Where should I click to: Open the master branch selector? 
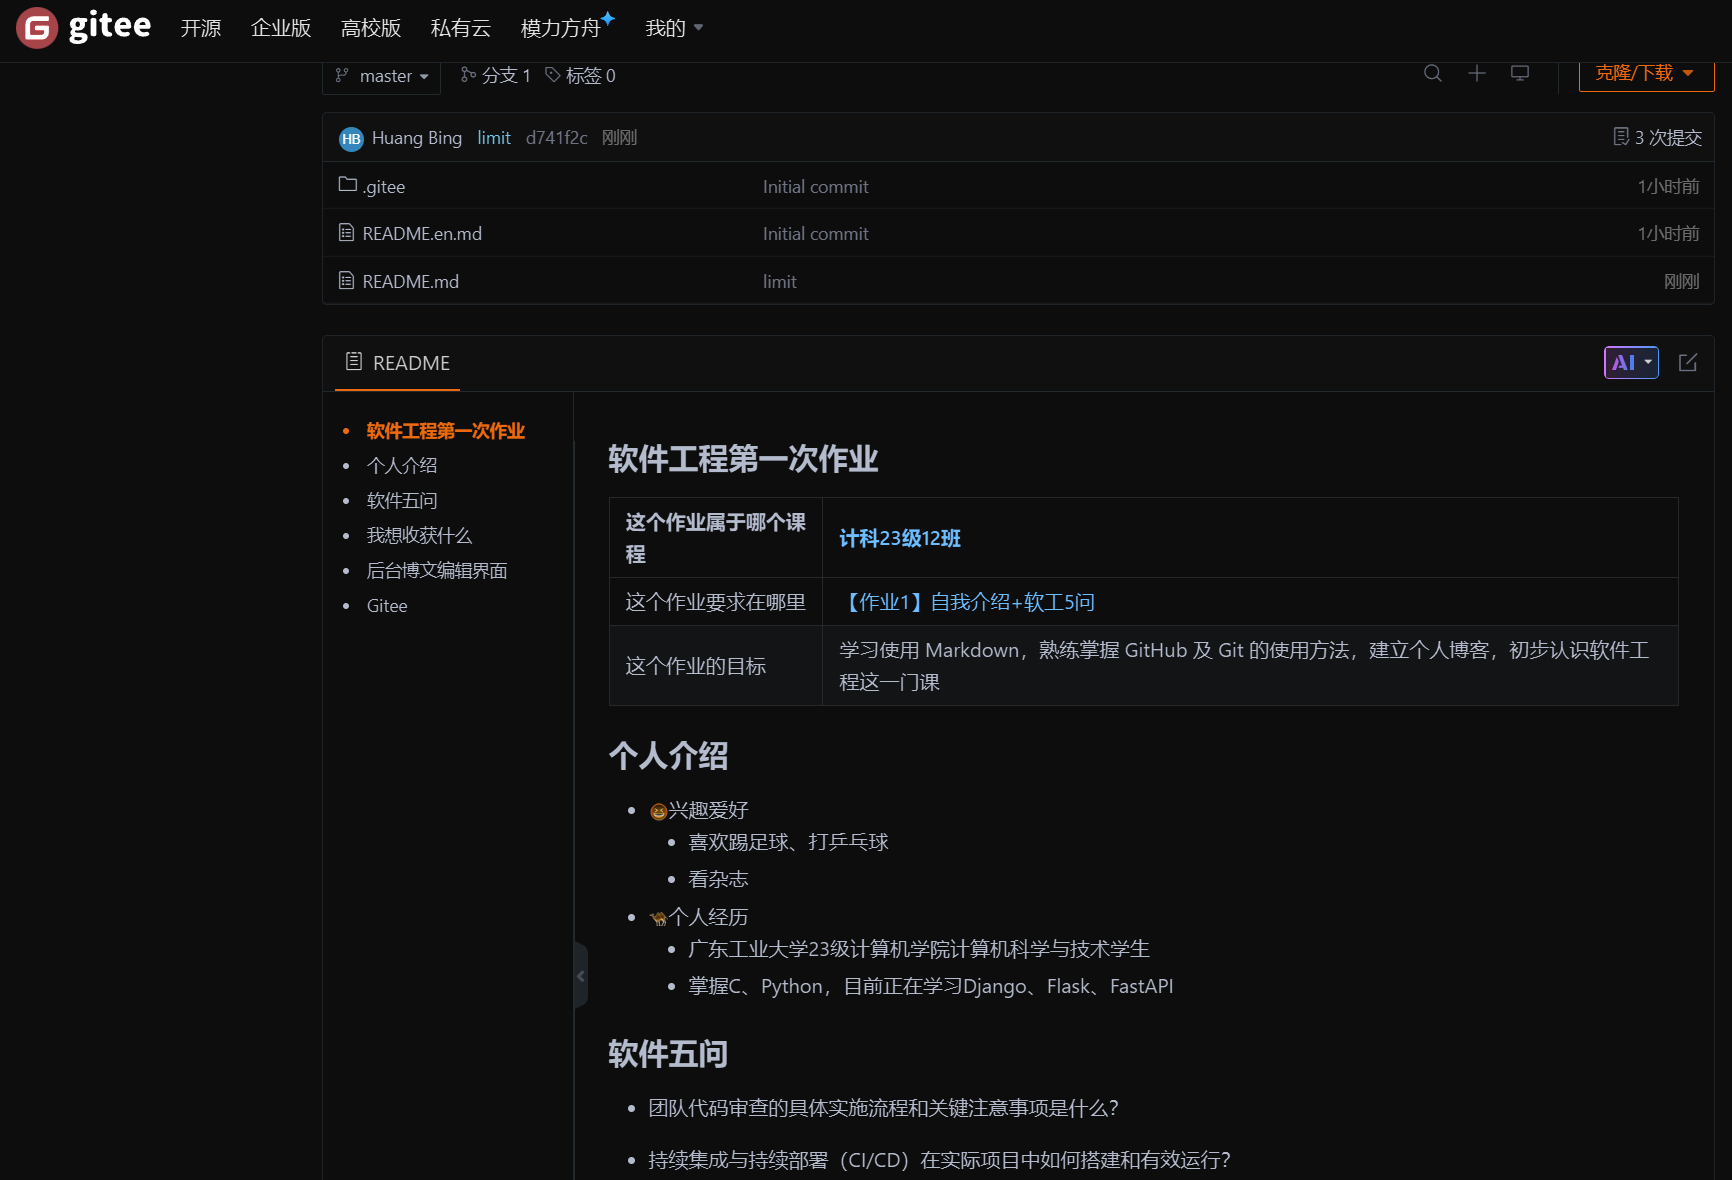coord(381,75)
